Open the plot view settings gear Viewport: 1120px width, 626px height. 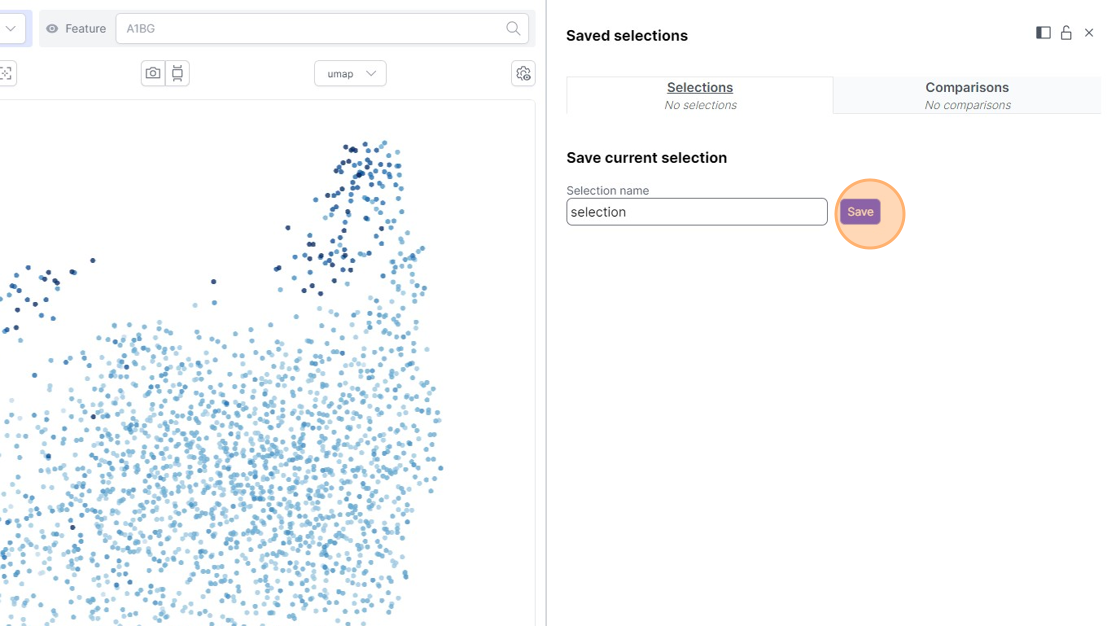click(523, 73)
